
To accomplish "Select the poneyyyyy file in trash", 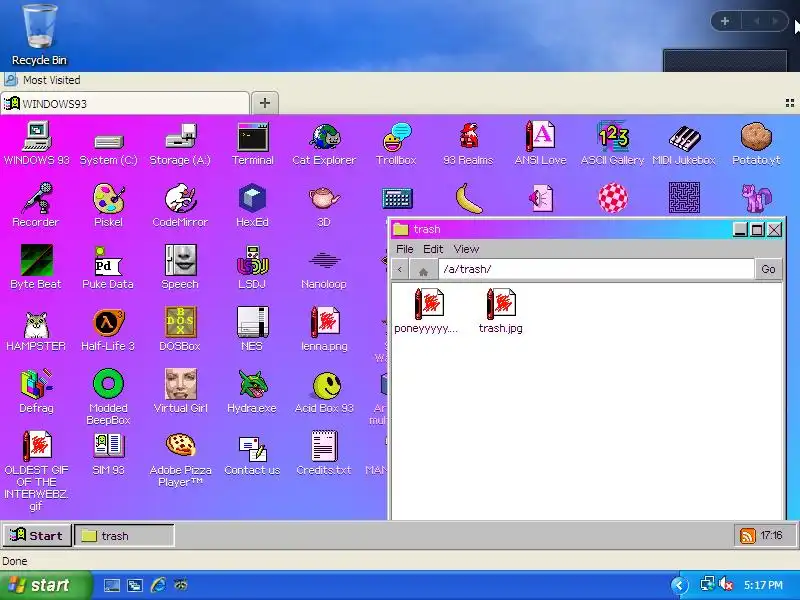I will (x=427, y=311).
